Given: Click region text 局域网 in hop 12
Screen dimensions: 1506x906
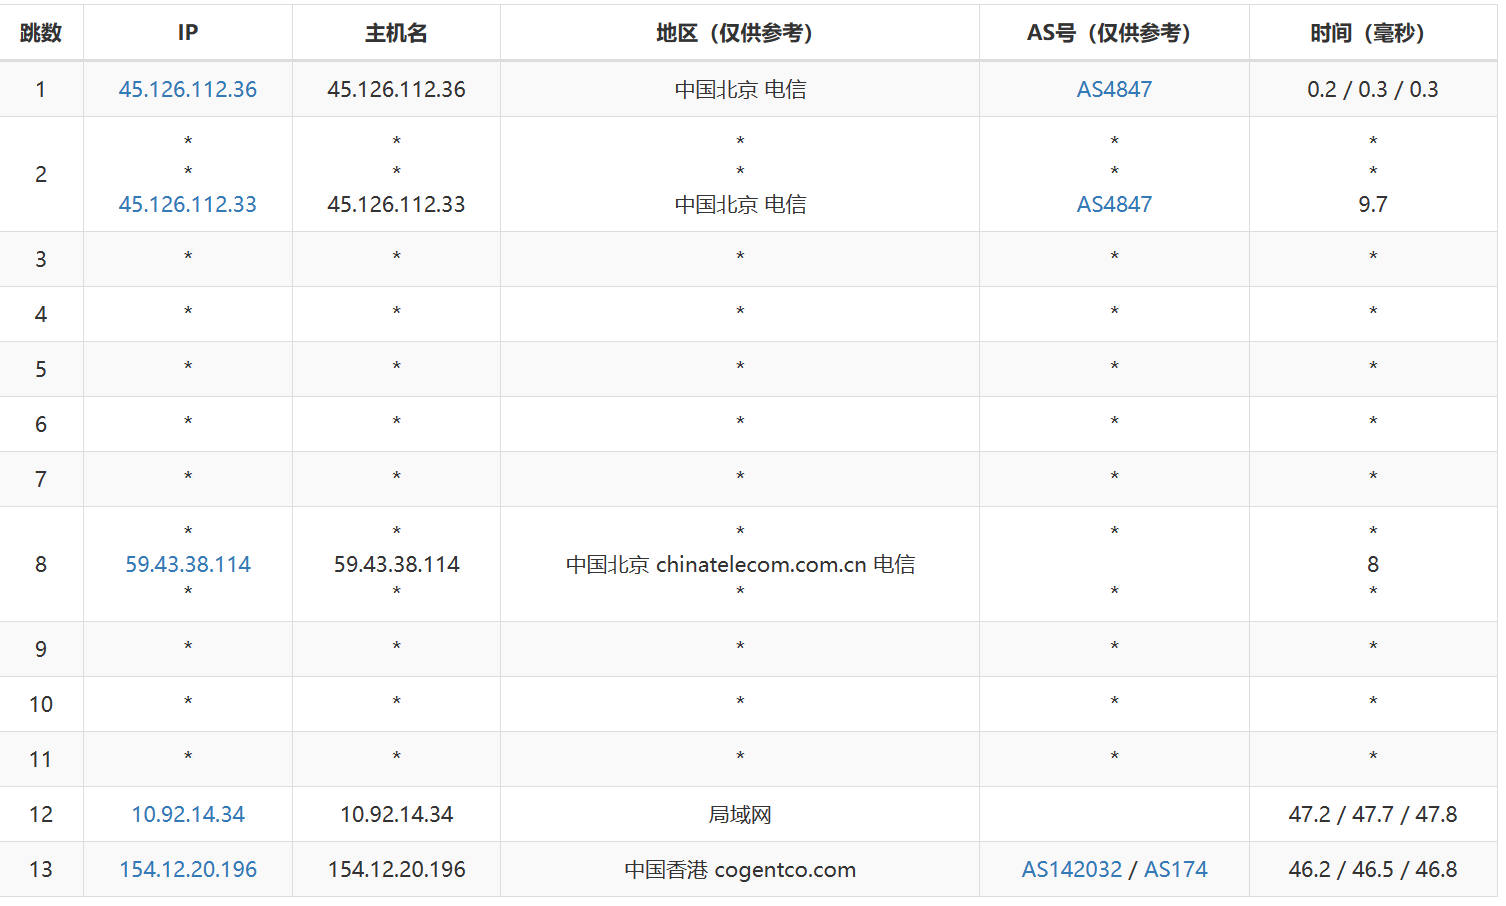Looking at the screenshot, I should pyautogui.click(x=740, y=814).
